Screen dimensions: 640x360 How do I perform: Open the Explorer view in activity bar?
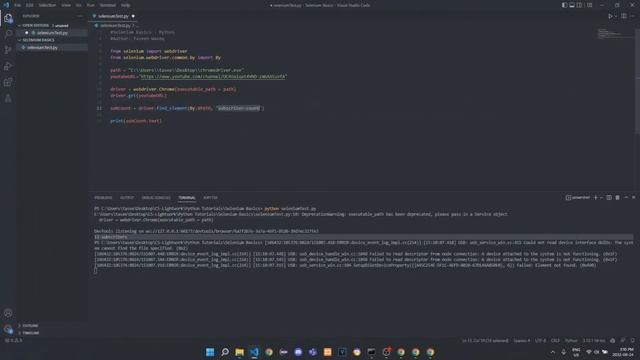8,18
